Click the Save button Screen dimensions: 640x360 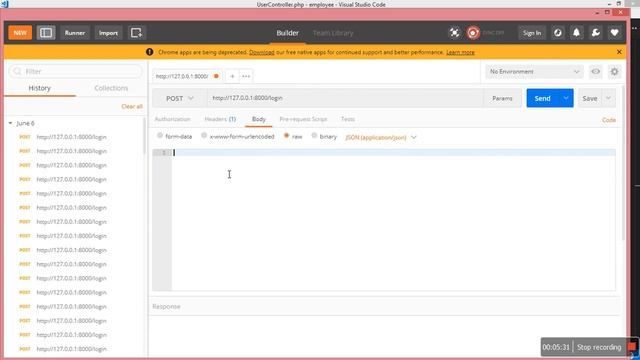tap(590, 98)
